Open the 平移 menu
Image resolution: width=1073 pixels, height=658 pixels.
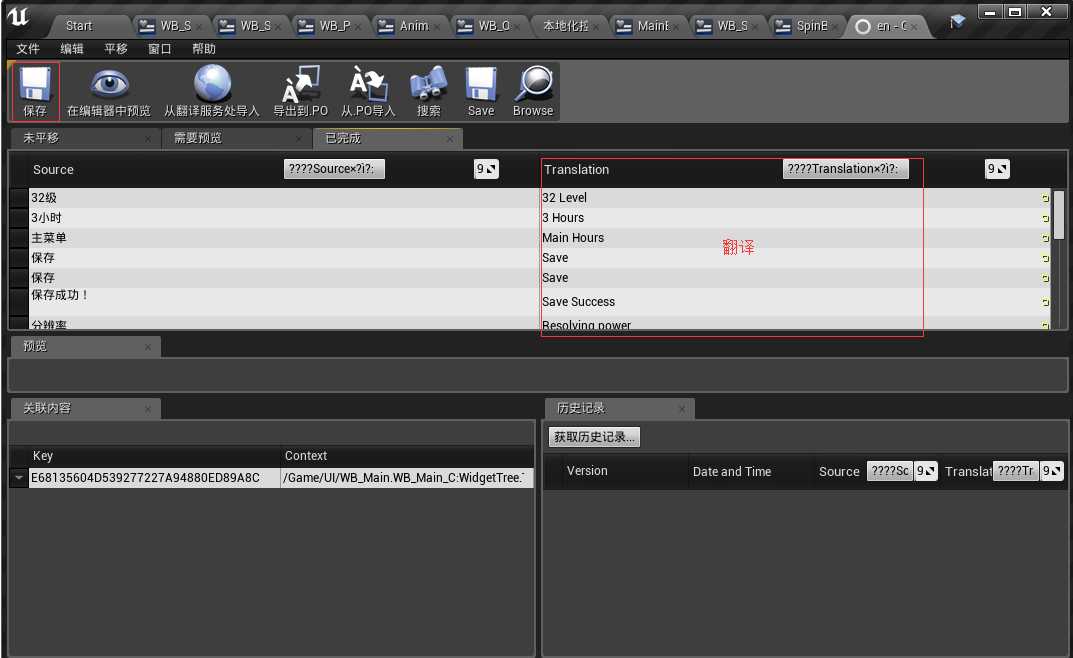[116, 49]
